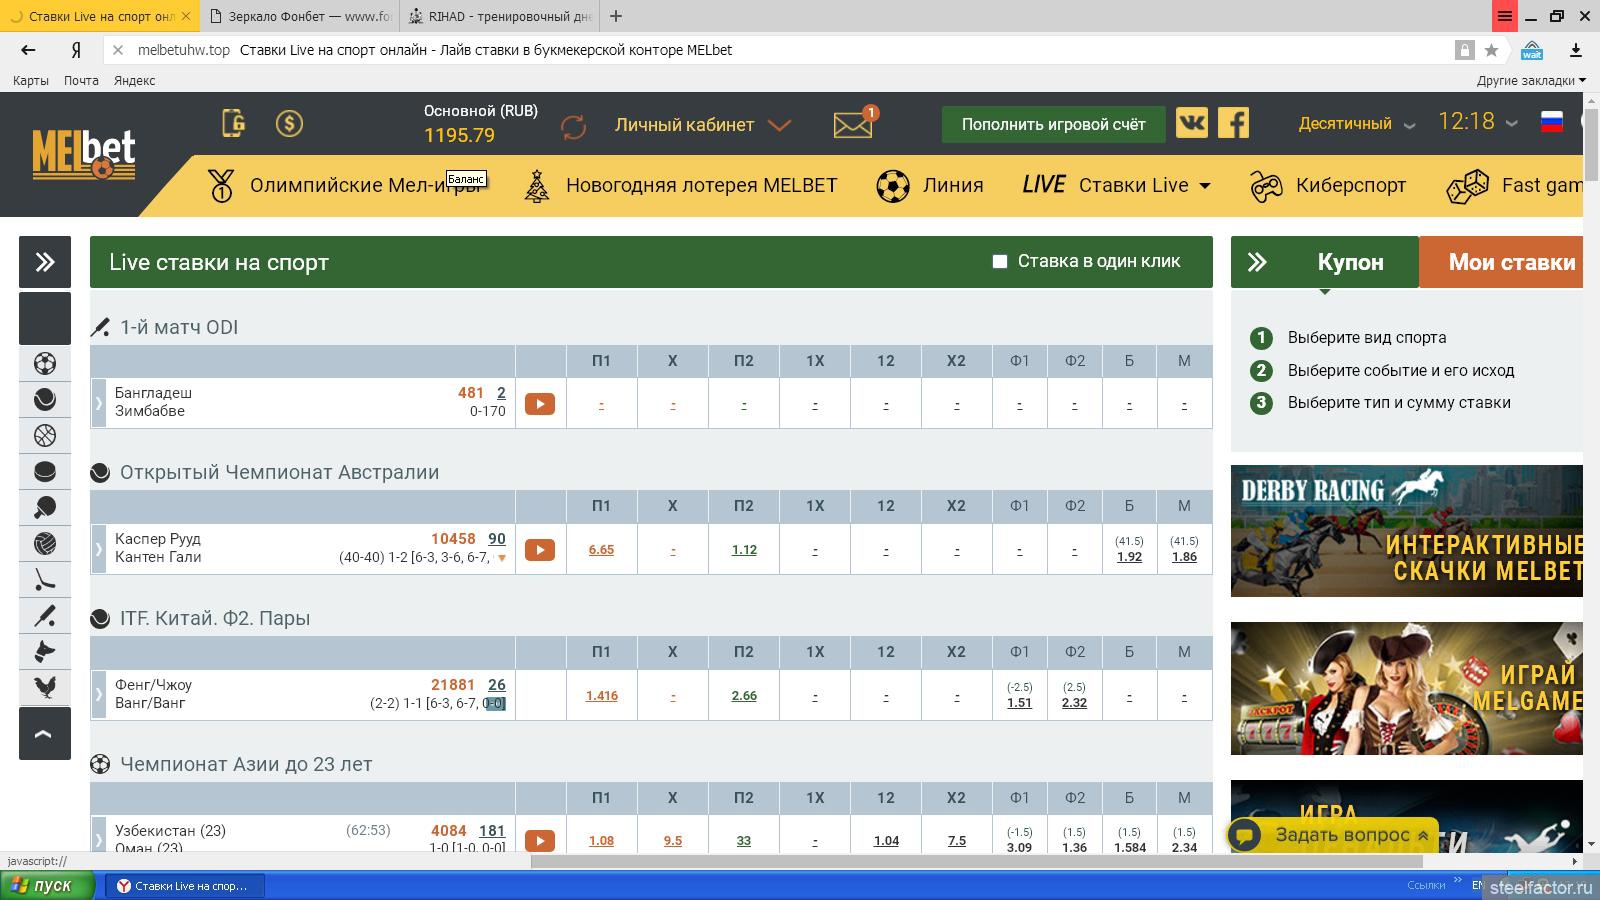Click the refresh balance arrows icon

(x=573, y=126)
